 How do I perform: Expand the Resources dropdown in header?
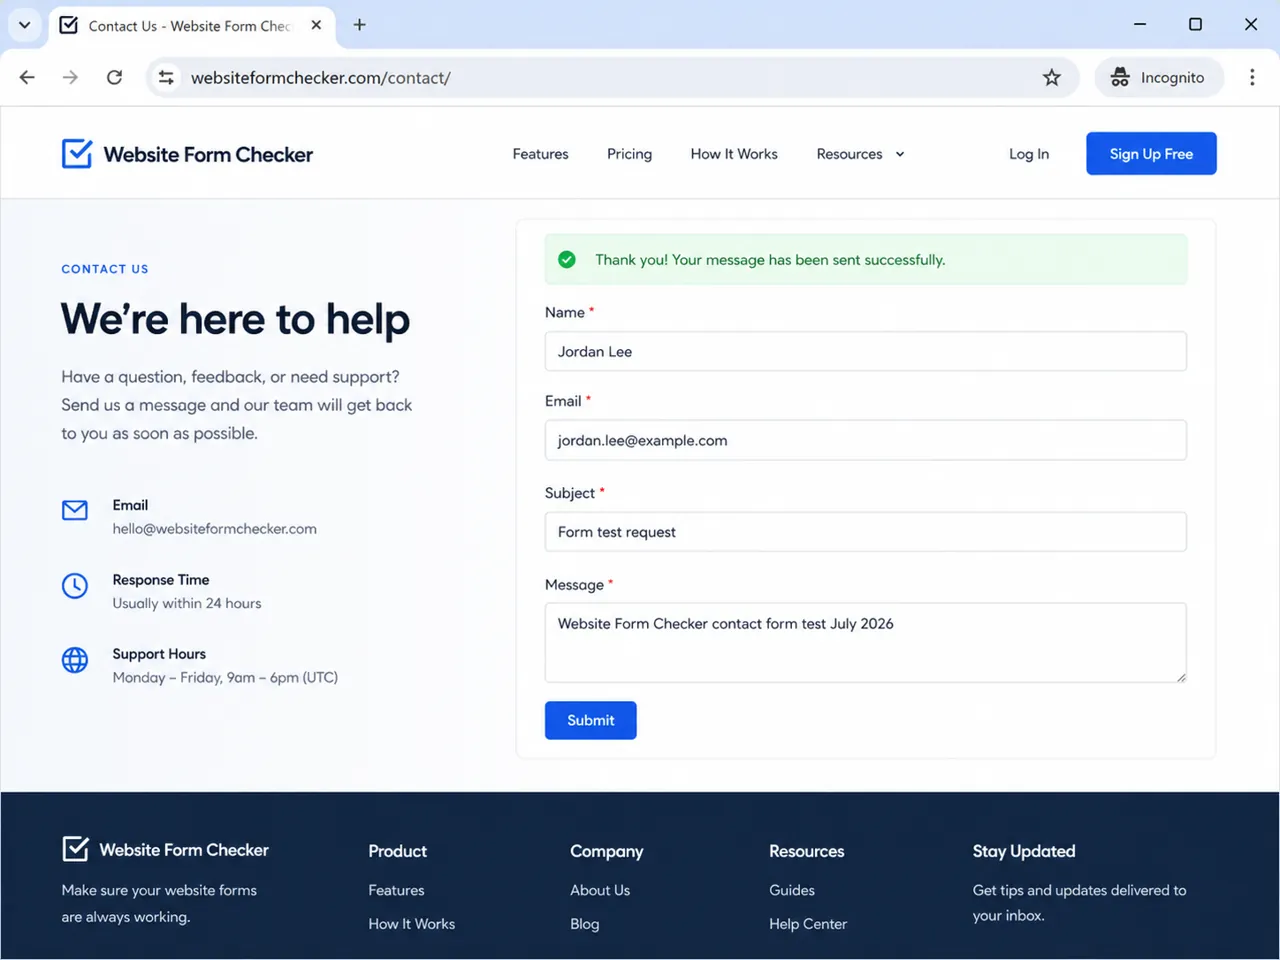pyautogui.click(x=860, y=154)
